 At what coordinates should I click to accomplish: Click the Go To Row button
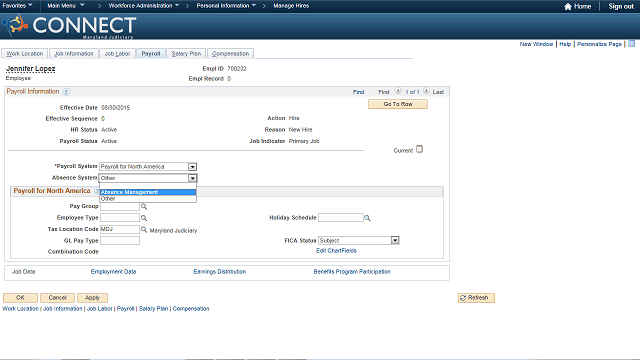point(398,104)
